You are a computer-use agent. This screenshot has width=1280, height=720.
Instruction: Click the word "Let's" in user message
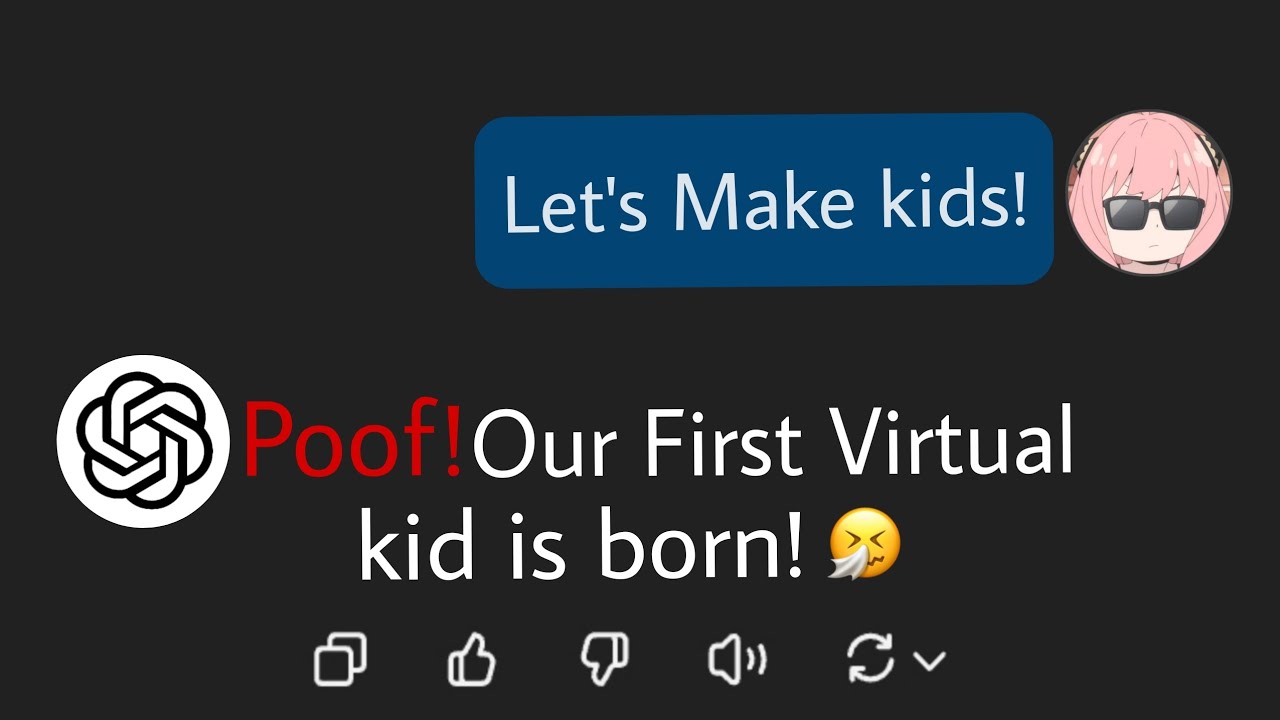(x=578, y=202)
